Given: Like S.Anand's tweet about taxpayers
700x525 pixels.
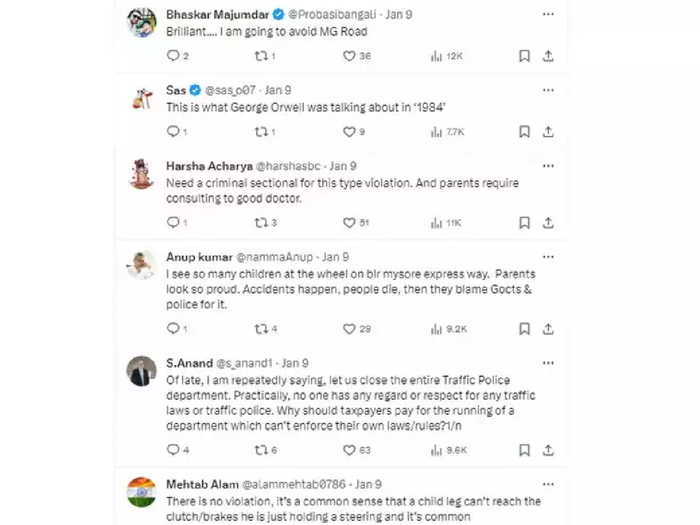Looking at the screenshot, I should [348, 449].
